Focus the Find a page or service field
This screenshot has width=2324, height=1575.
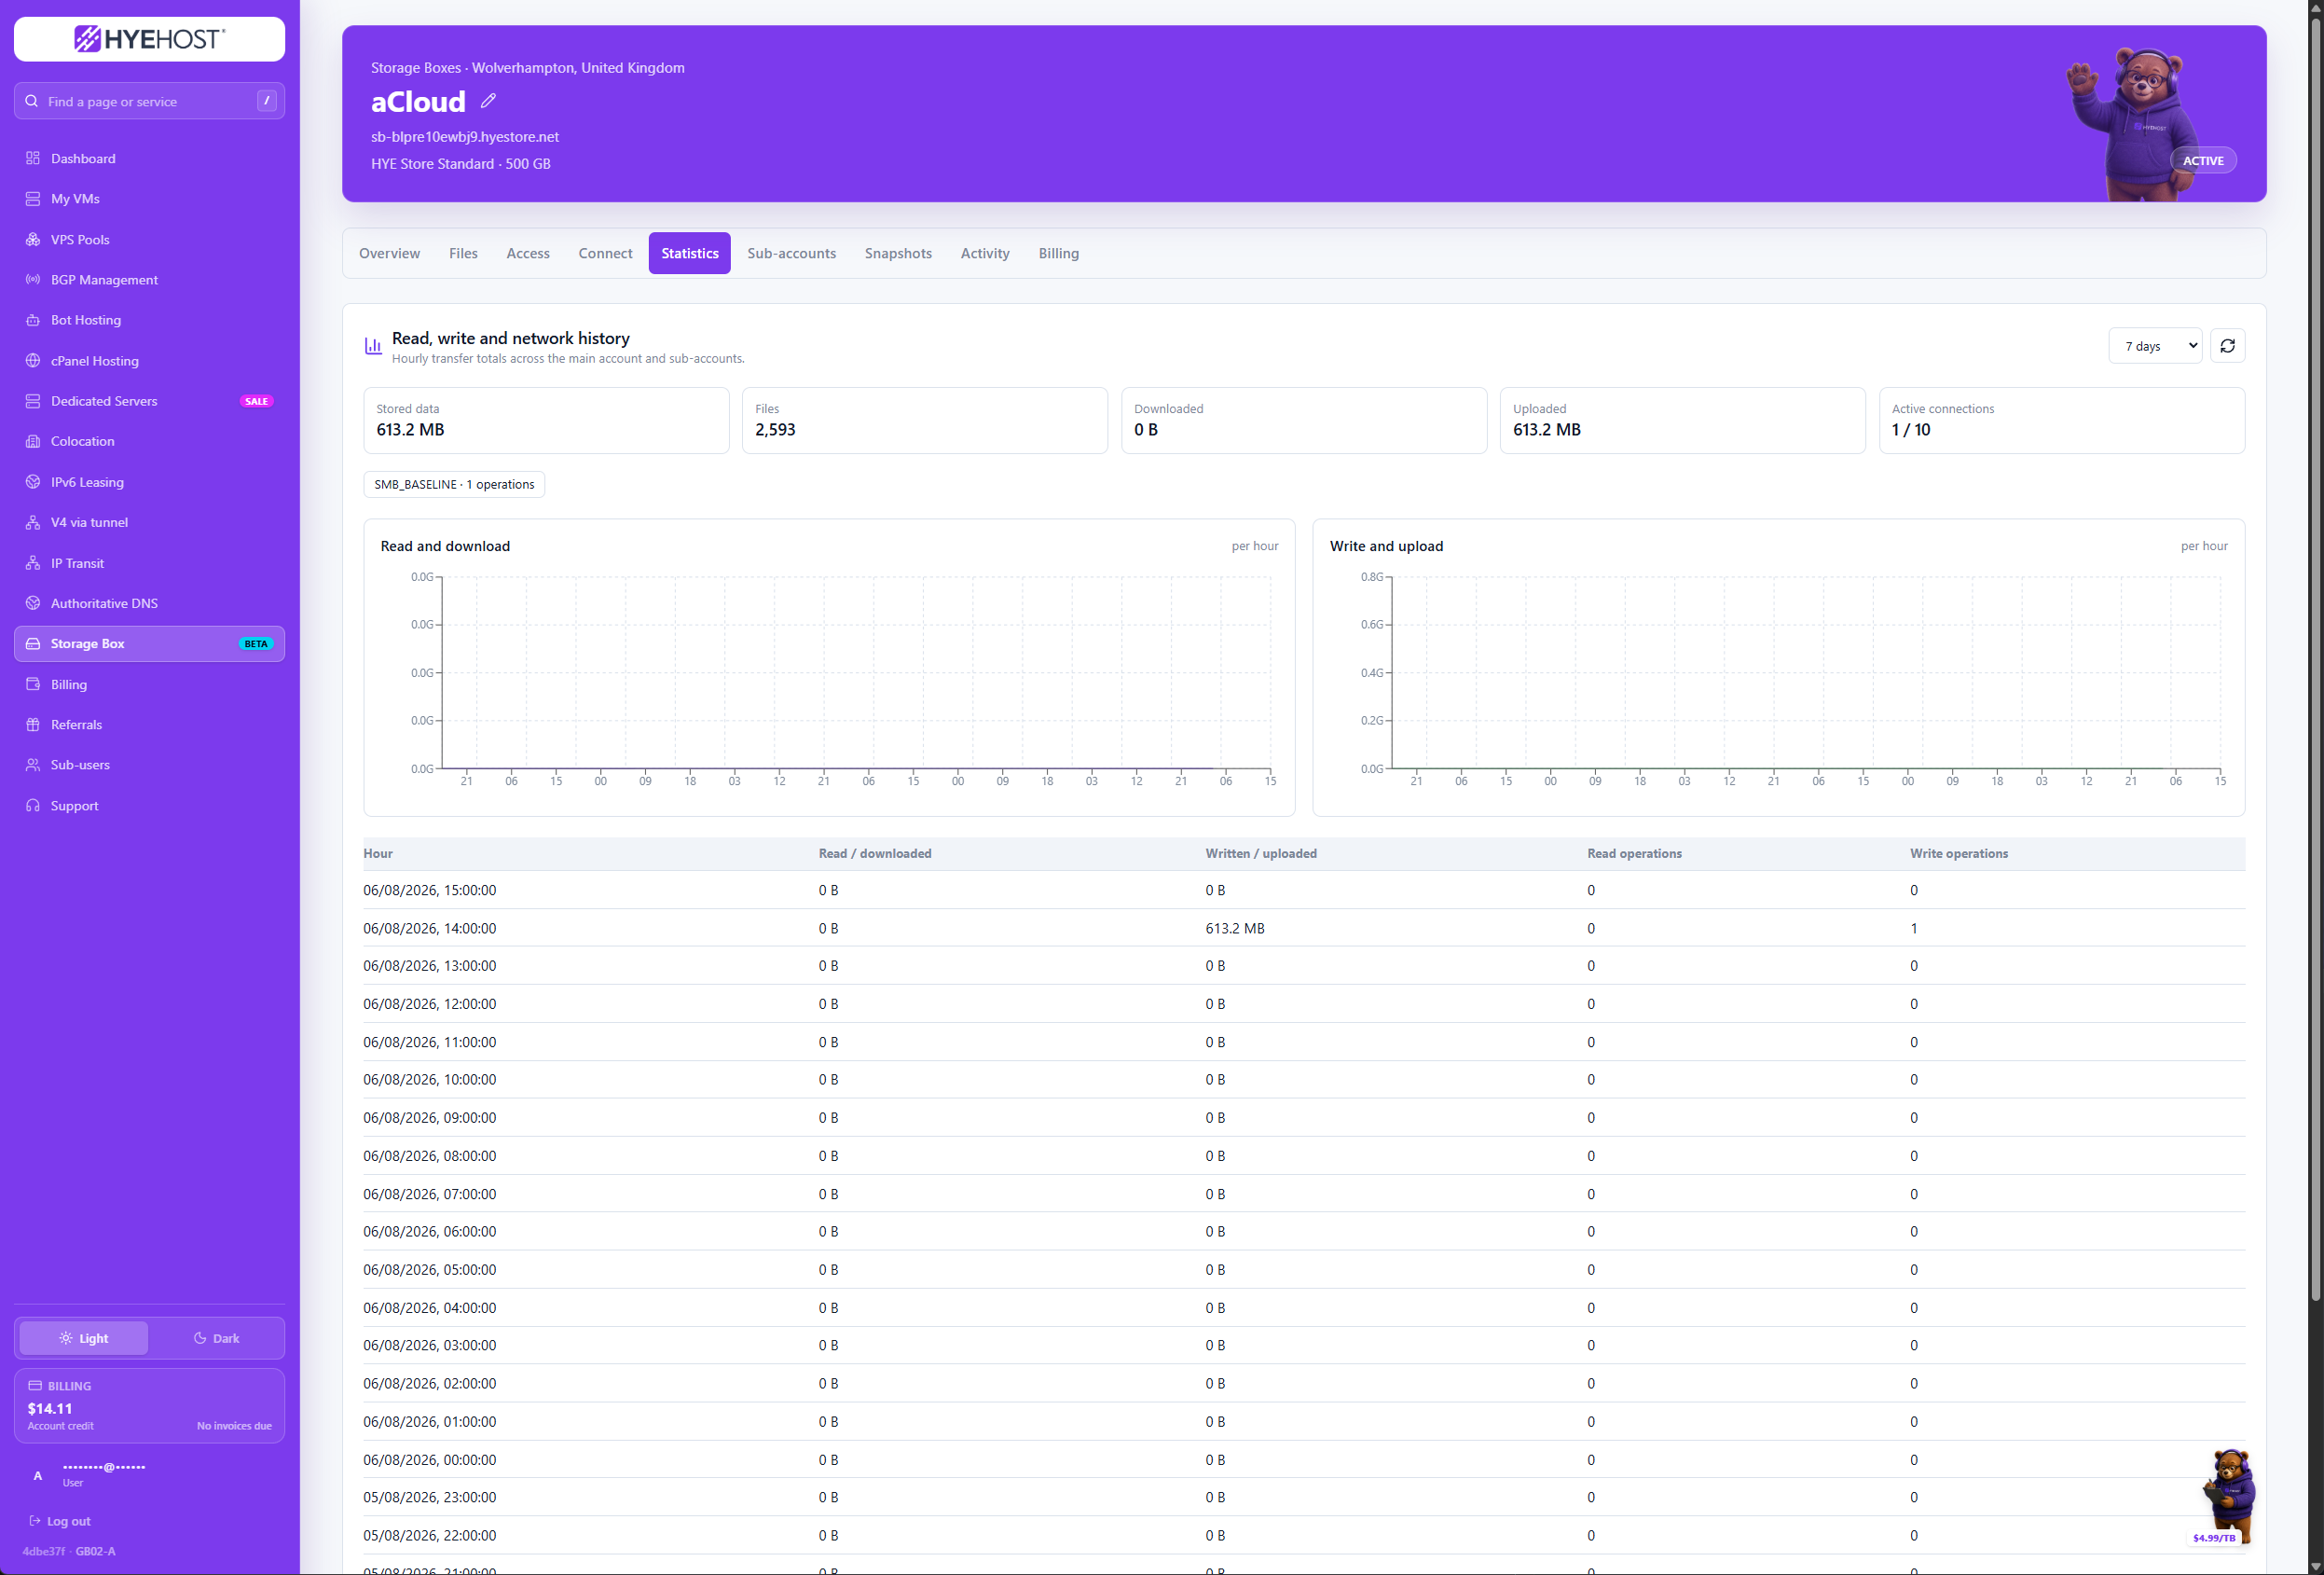[x=149, y=101]
